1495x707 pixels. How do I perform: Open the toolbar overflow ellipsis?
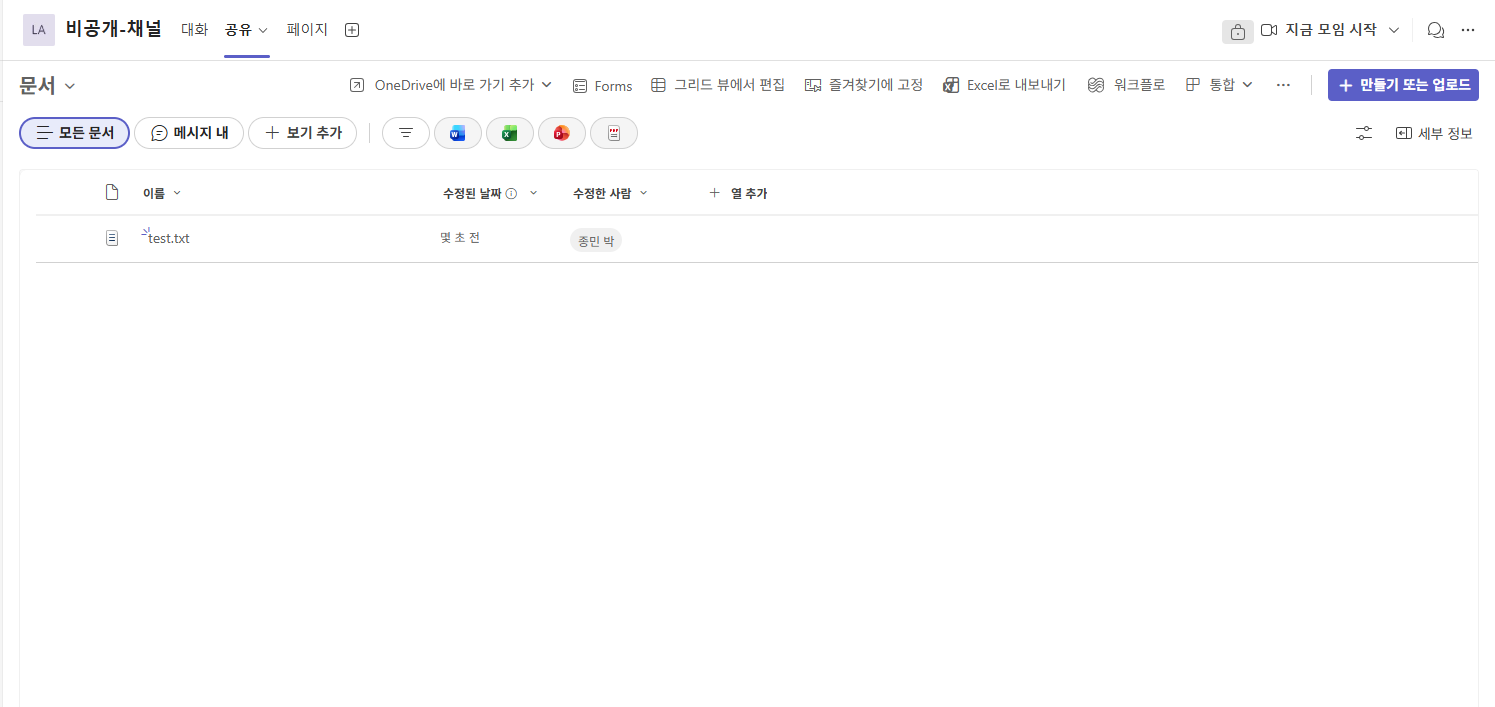(1283, 85)
